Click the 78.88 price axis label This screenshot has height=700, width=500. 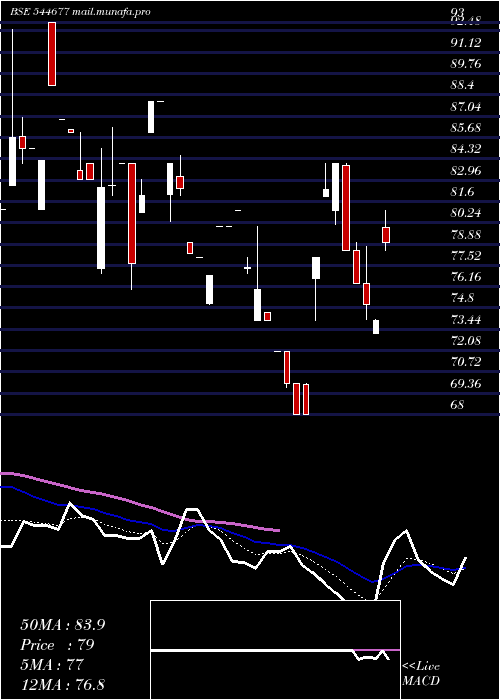pyautogui.click(x=466, y=234)
